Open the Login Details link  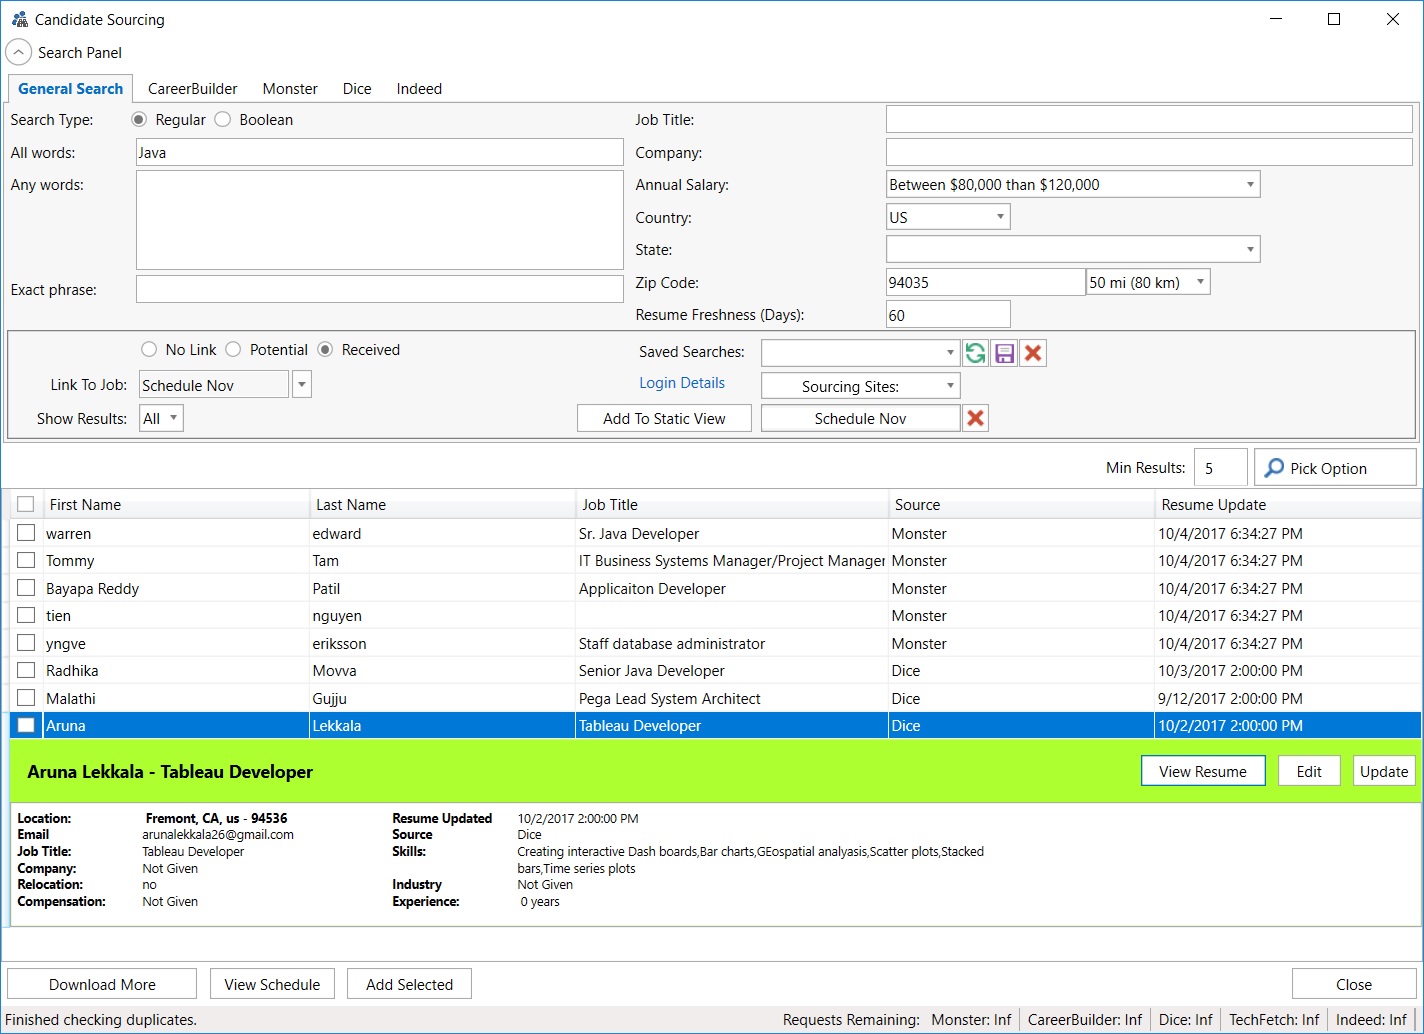pos(682,383)
